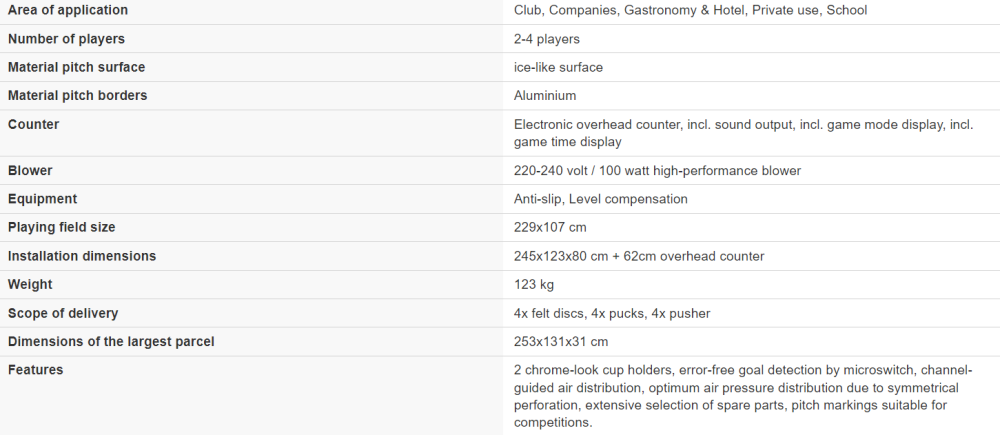Click the 'Playing field size' label
The width and height of the screenshot is (1000, 435).
[x=61, y=227]
